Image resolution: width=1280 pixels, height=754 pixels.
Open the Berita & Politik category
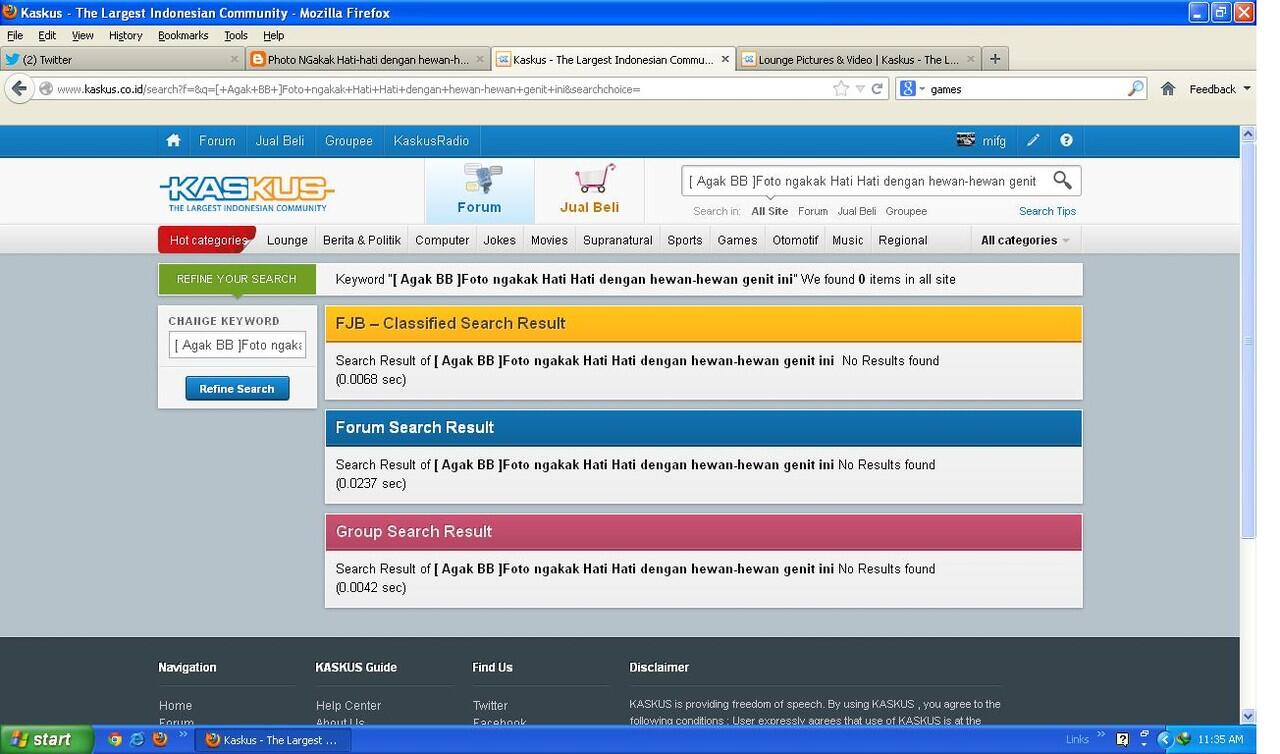pos(362,240)
